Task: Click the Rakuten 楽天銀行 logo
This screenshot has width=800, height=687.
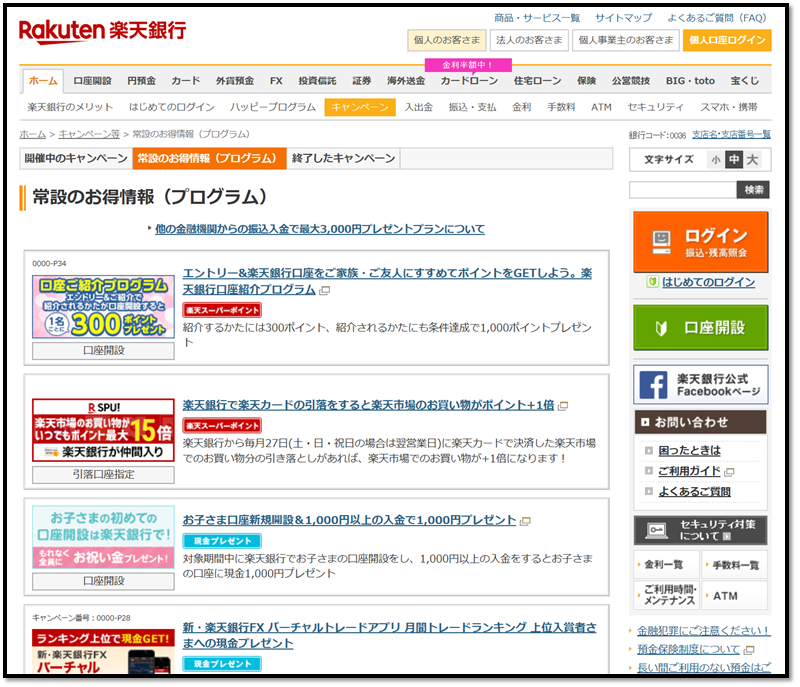Action: click(103, 31)
